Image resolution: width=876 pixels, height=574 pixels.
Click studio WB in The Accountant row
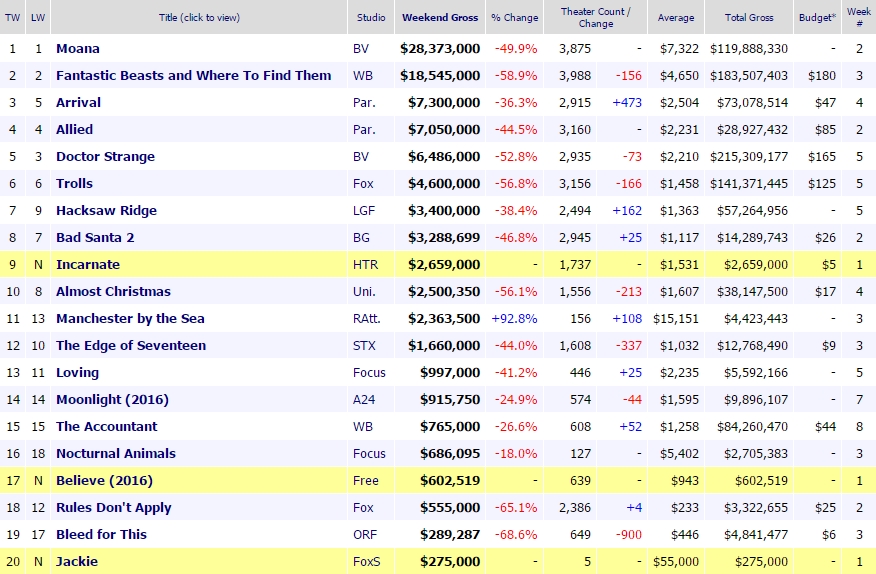tap(363, 426)
